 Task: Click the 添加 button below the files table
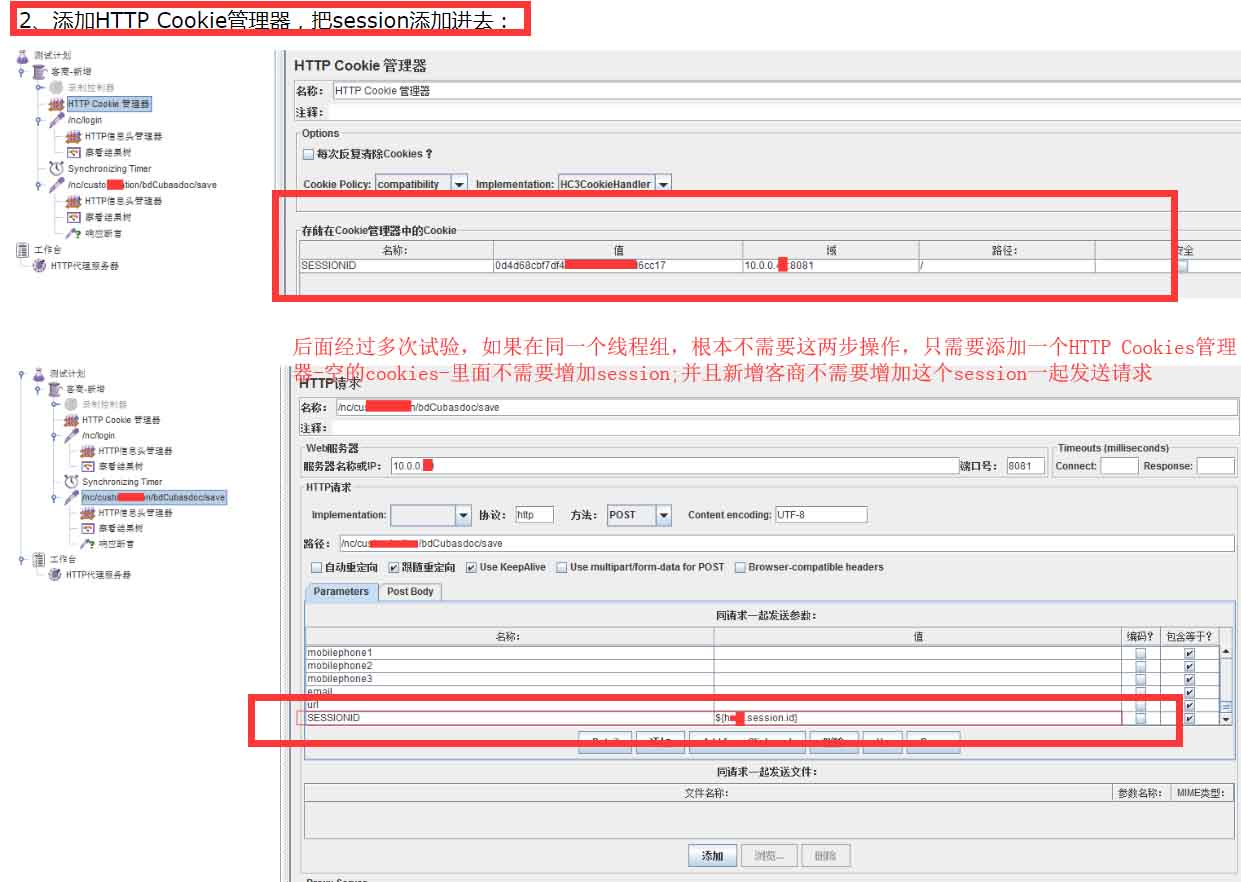[x=712, y=855]
